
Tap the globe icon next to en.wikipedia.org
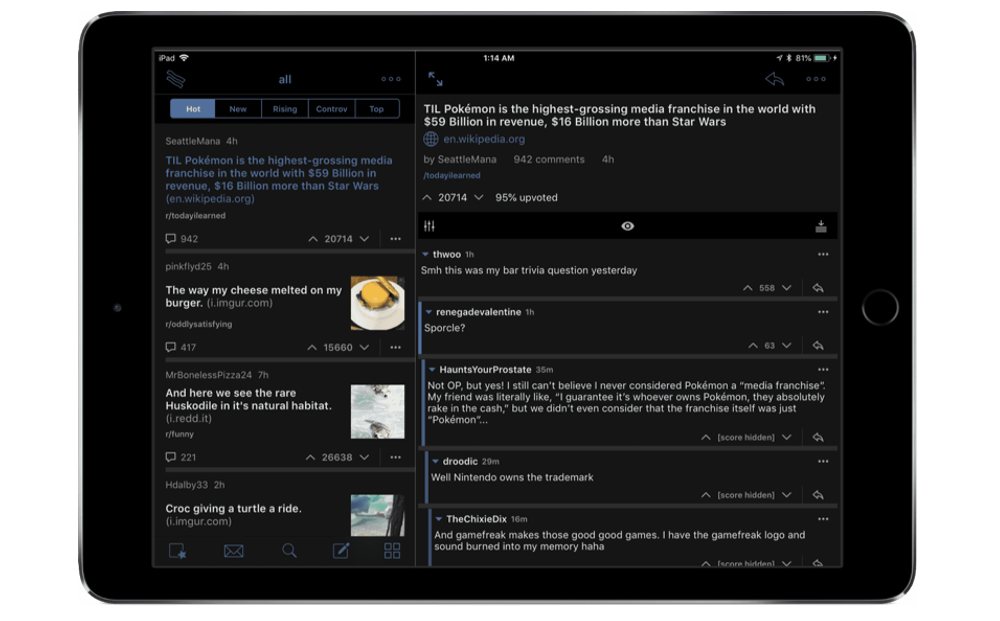tap(431, 138)
